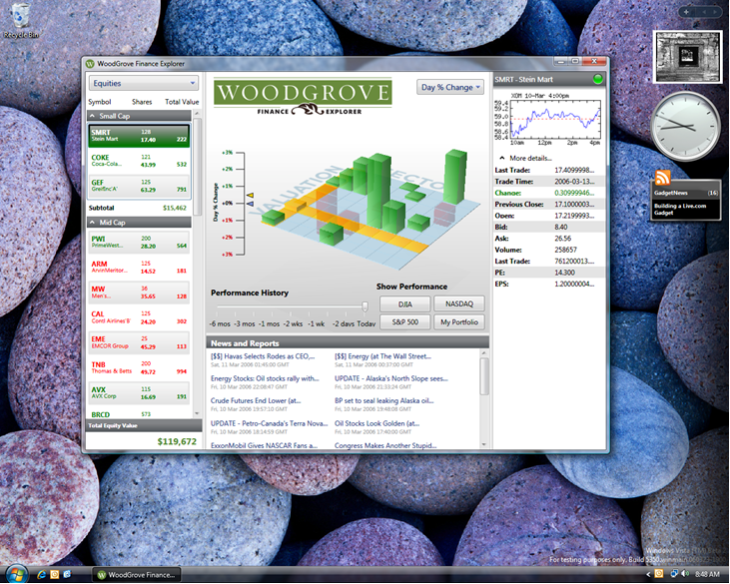
Task: Click the Symbol column header
Action: 100,102
